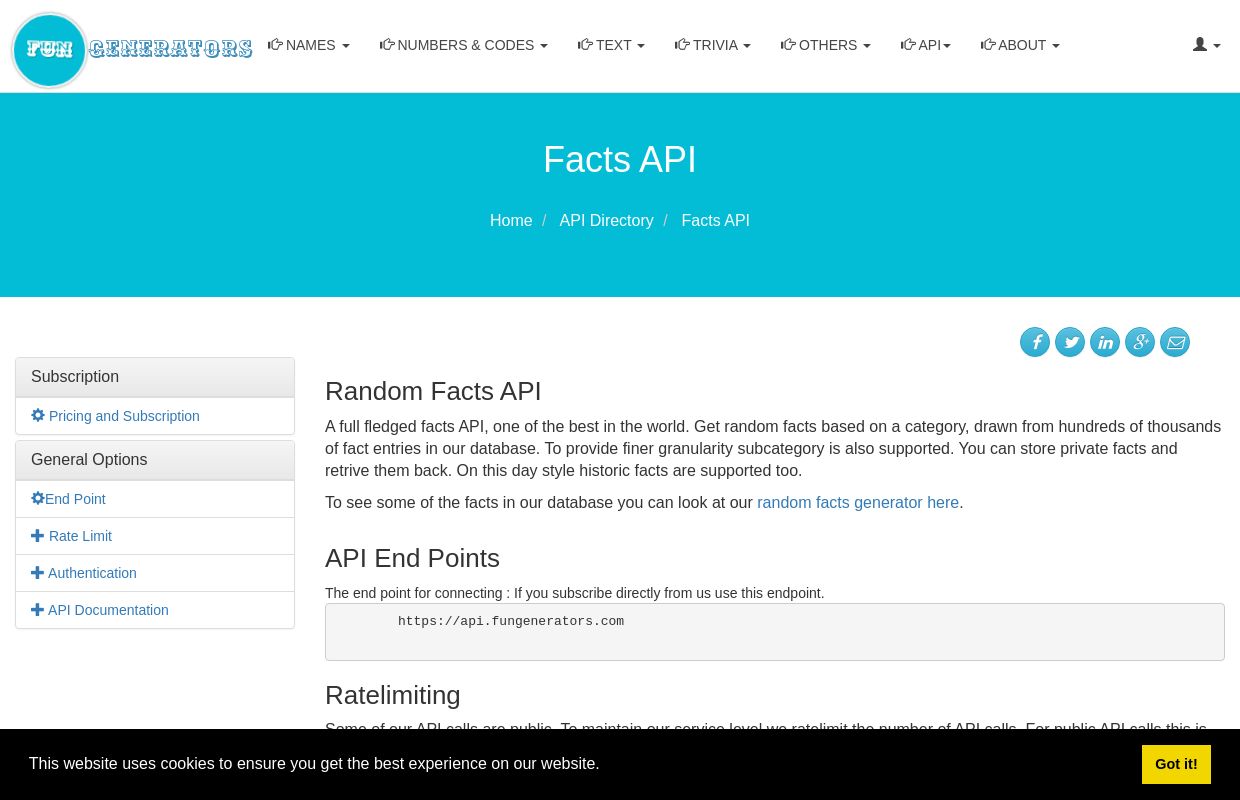This screenshot has height=800, width=1240.
Task: Click the Facts API banner title
Action: point(620,160)
